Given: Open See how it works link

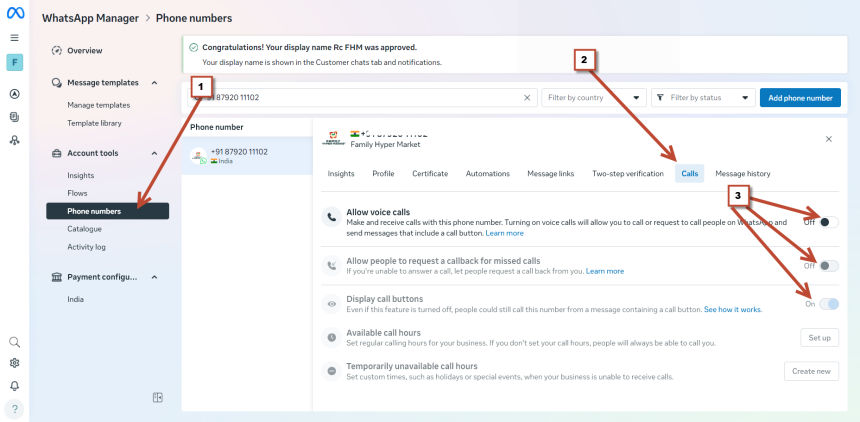Looking at the screenshot, I should click(732, 310).
